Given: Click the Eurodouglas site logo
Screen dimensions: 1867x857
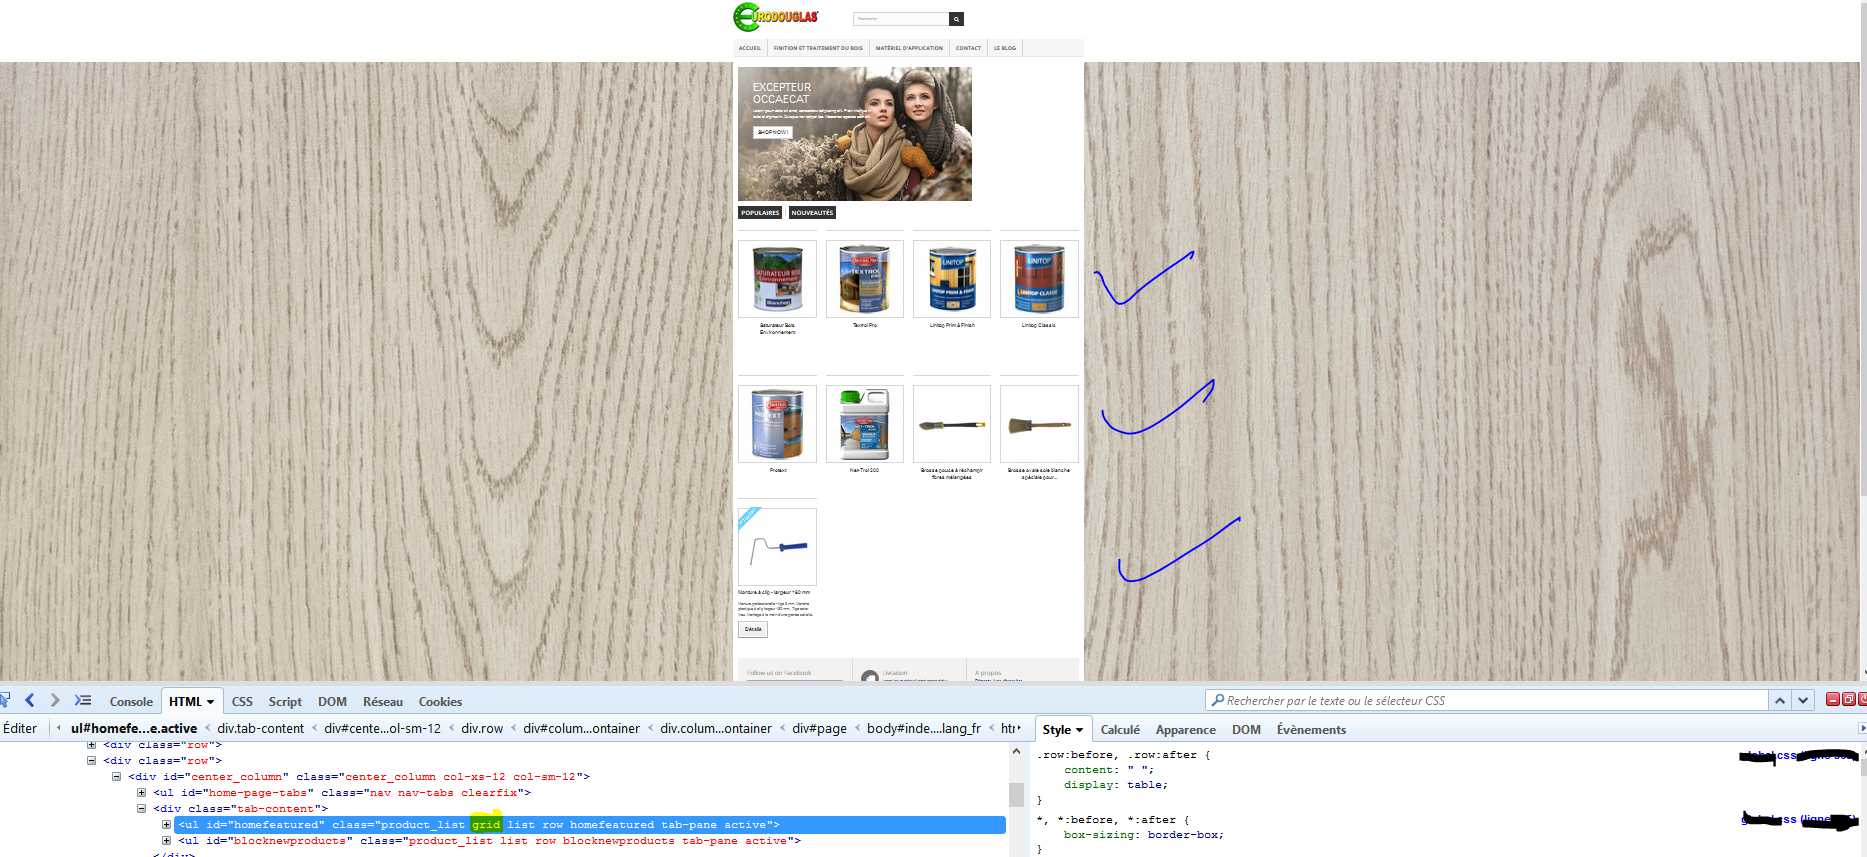Looking at the screenshot, I should [x=776, y=17].
